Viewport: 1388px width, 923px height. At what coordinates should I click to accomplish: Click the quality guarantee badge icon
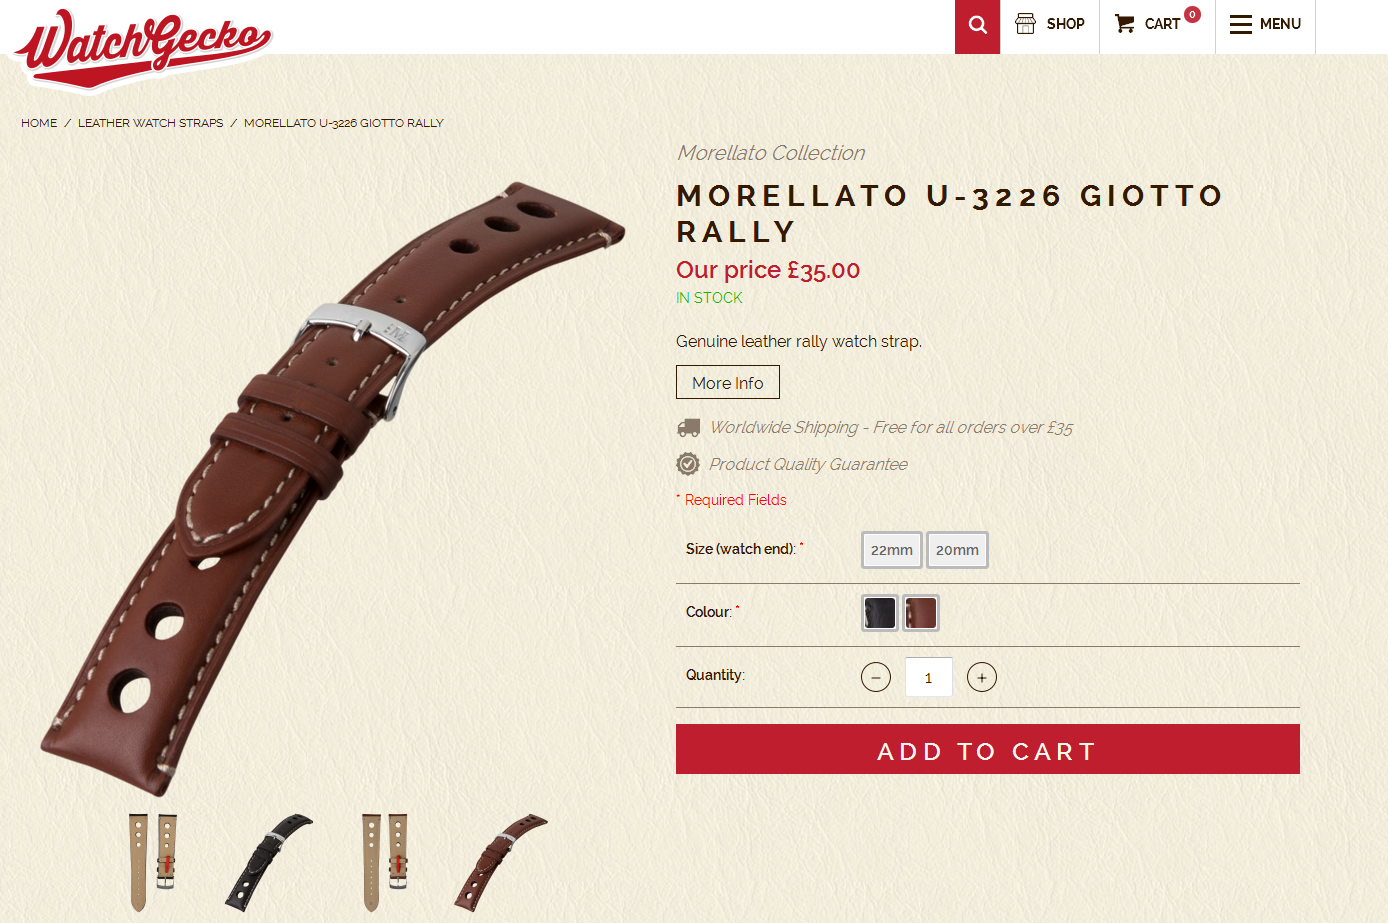[x=688, y=464]
